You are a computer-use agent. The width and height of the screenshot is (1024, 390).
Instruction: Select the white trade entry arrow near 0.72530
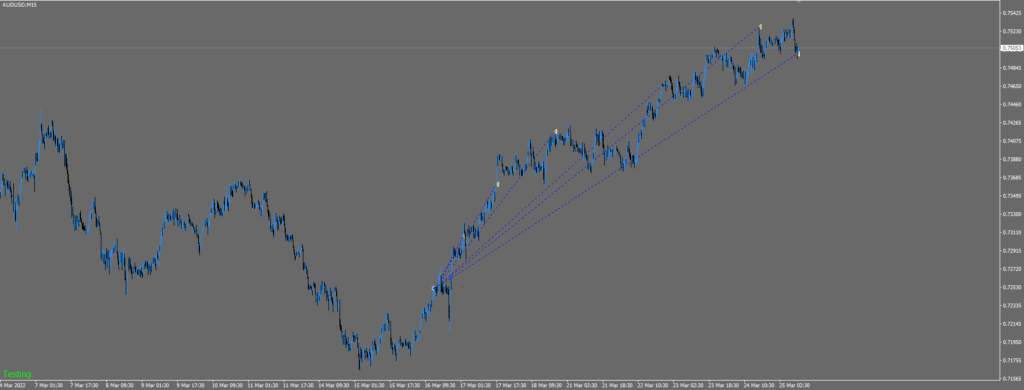pos(434,288)
